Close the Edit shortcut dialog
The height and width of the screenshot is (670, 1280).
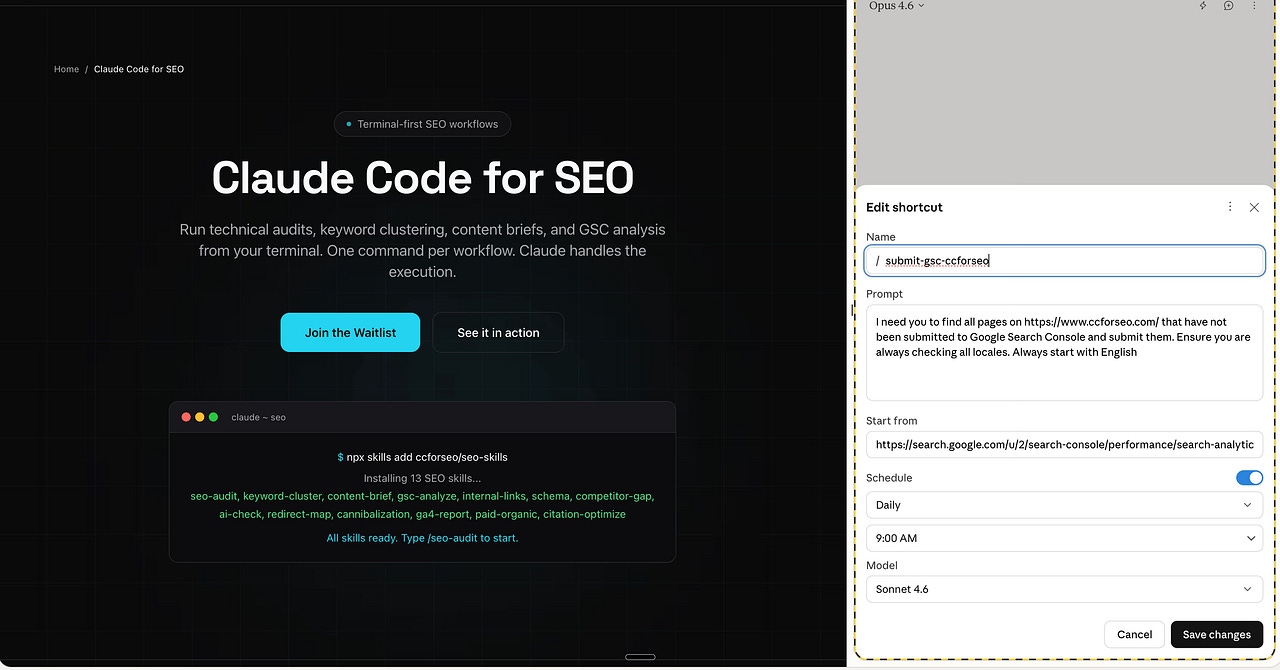click(1254, 207)
